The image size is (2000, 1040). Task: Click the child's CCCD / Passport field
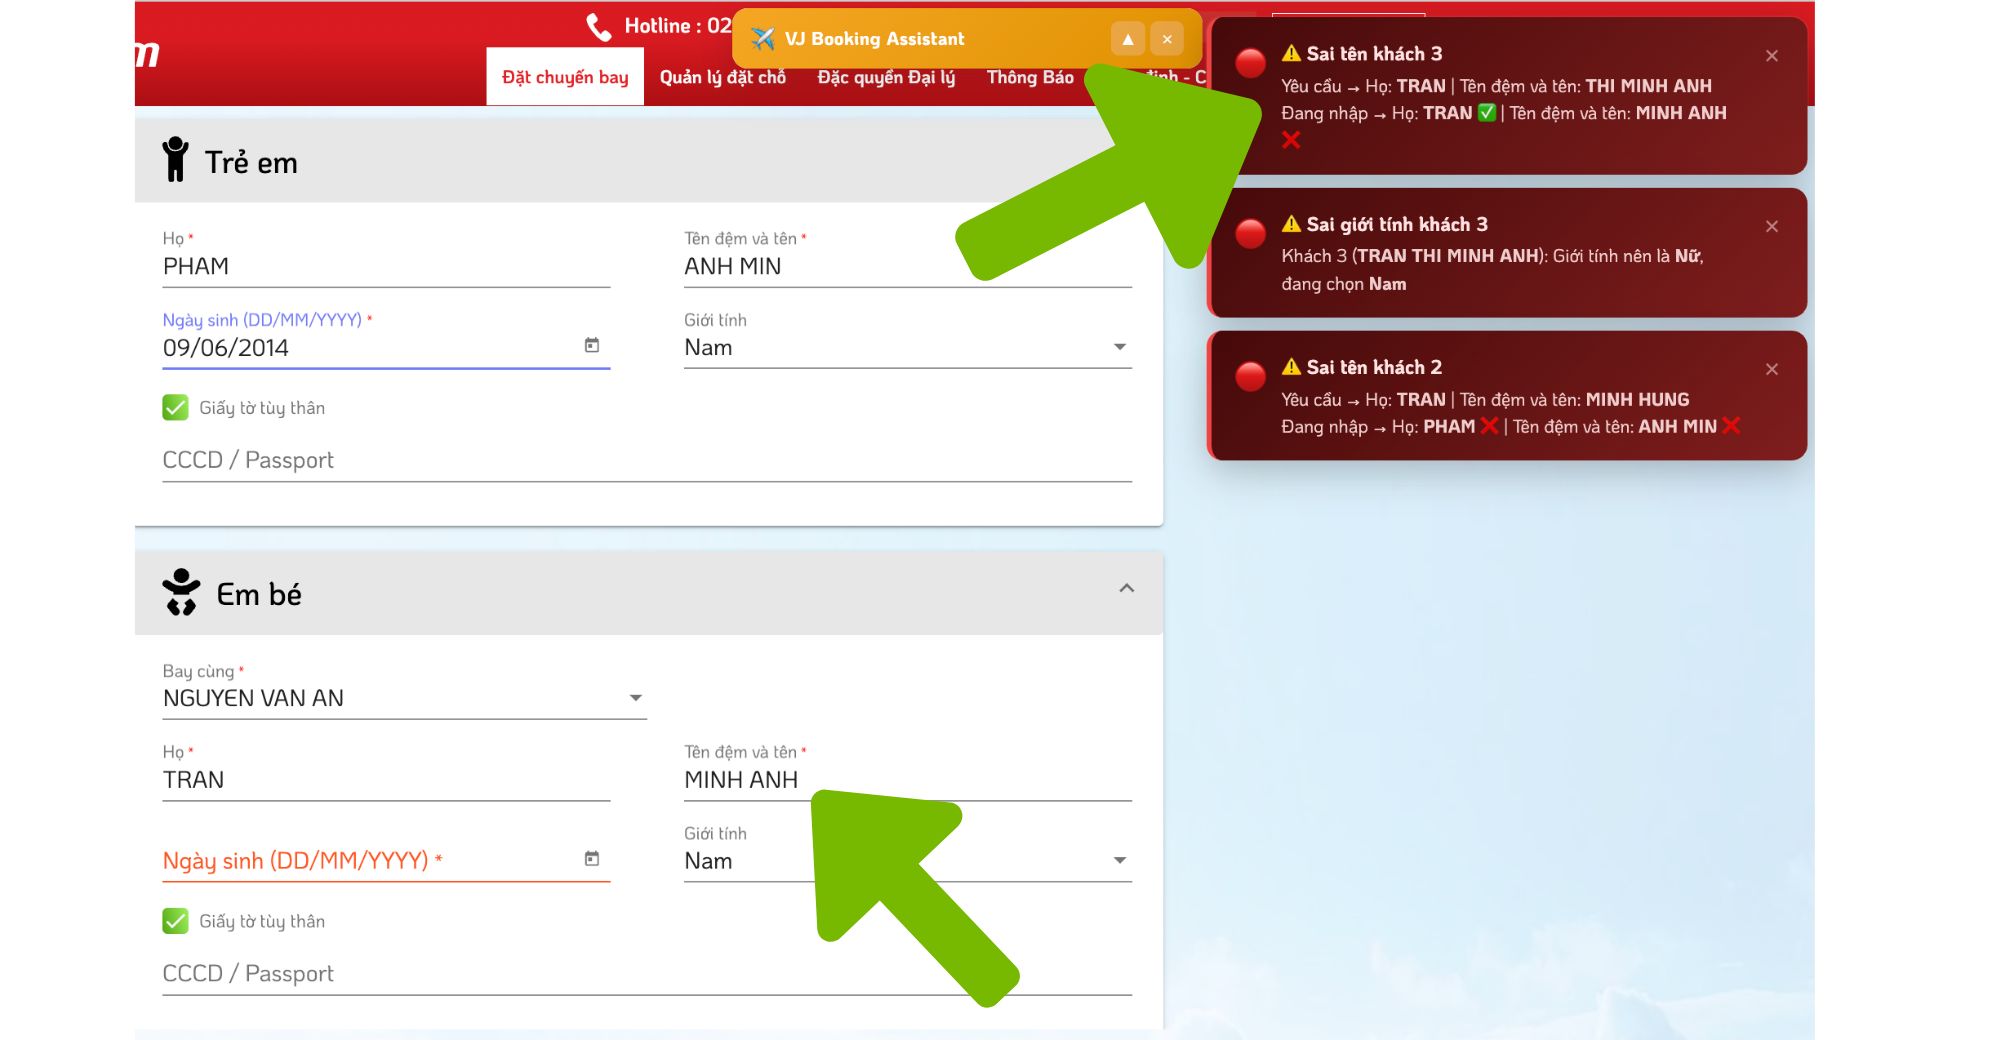[x=646, y=461]
